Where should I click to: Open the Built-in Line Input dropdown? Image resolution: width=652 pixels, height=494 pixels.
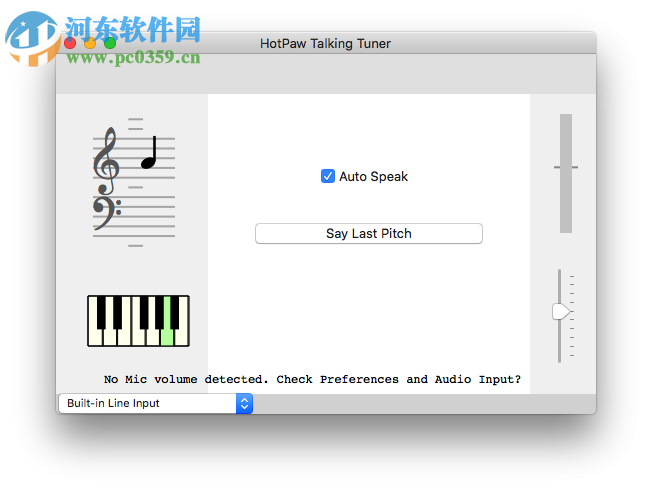coord(156,403)
